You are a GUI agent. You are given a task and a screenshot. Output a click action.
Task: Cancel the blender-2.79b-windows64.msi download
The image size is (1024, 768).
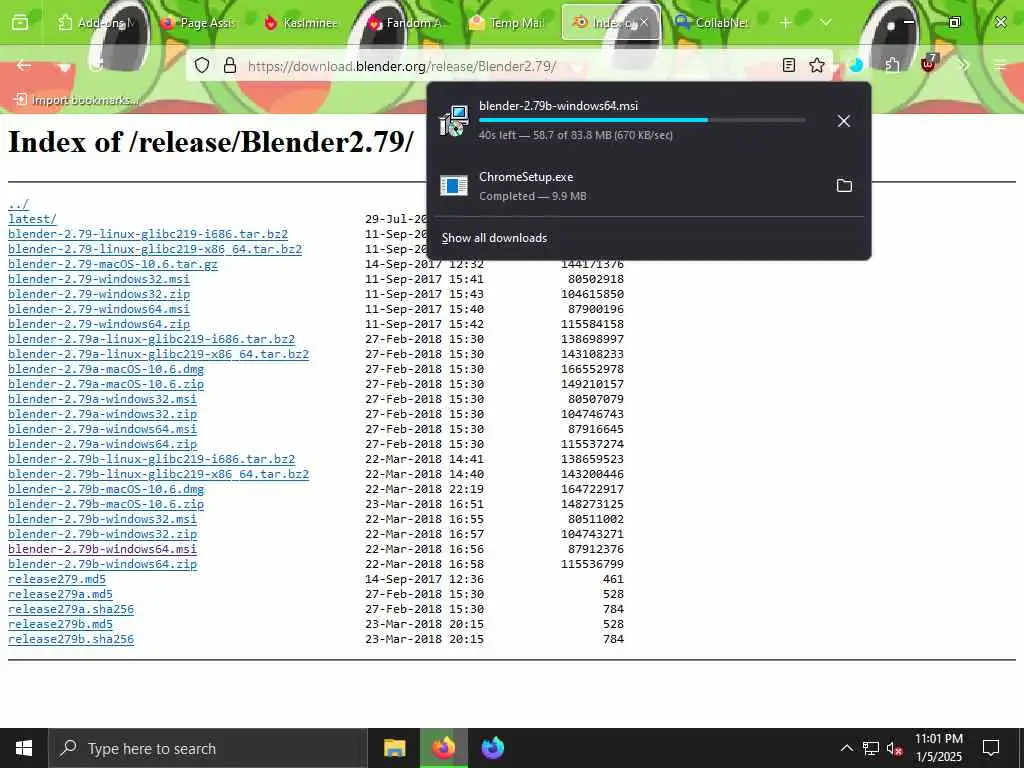point(844,121)
